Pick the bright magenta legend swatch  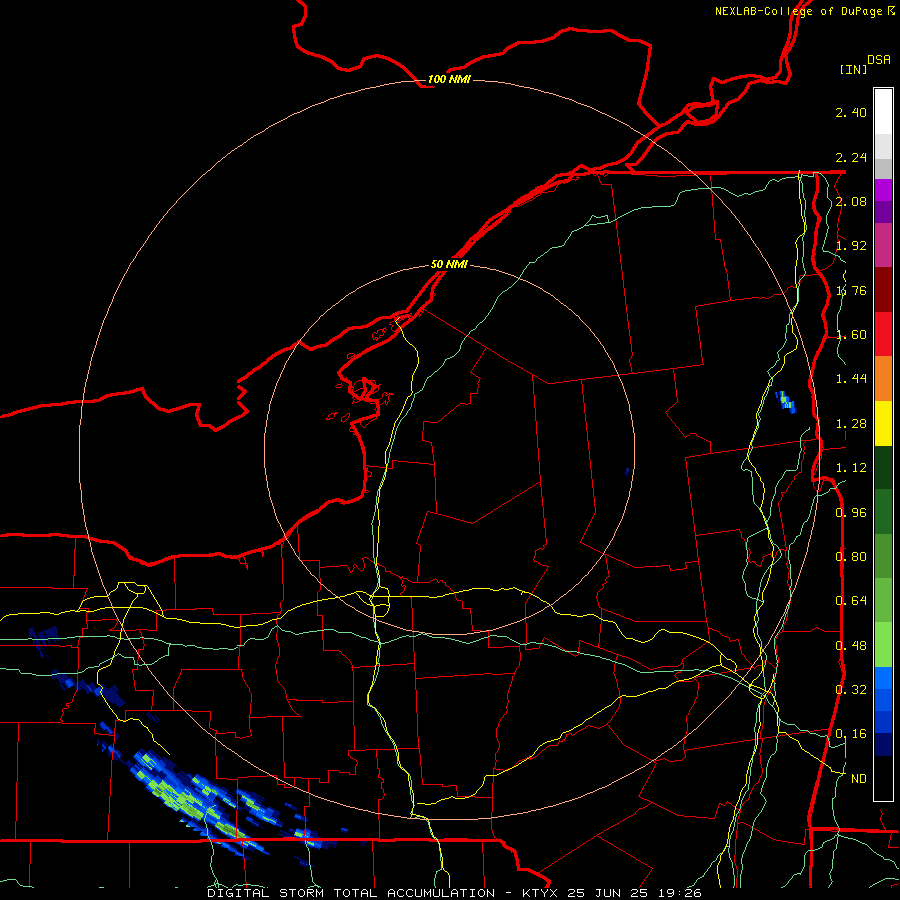[883, 190]
